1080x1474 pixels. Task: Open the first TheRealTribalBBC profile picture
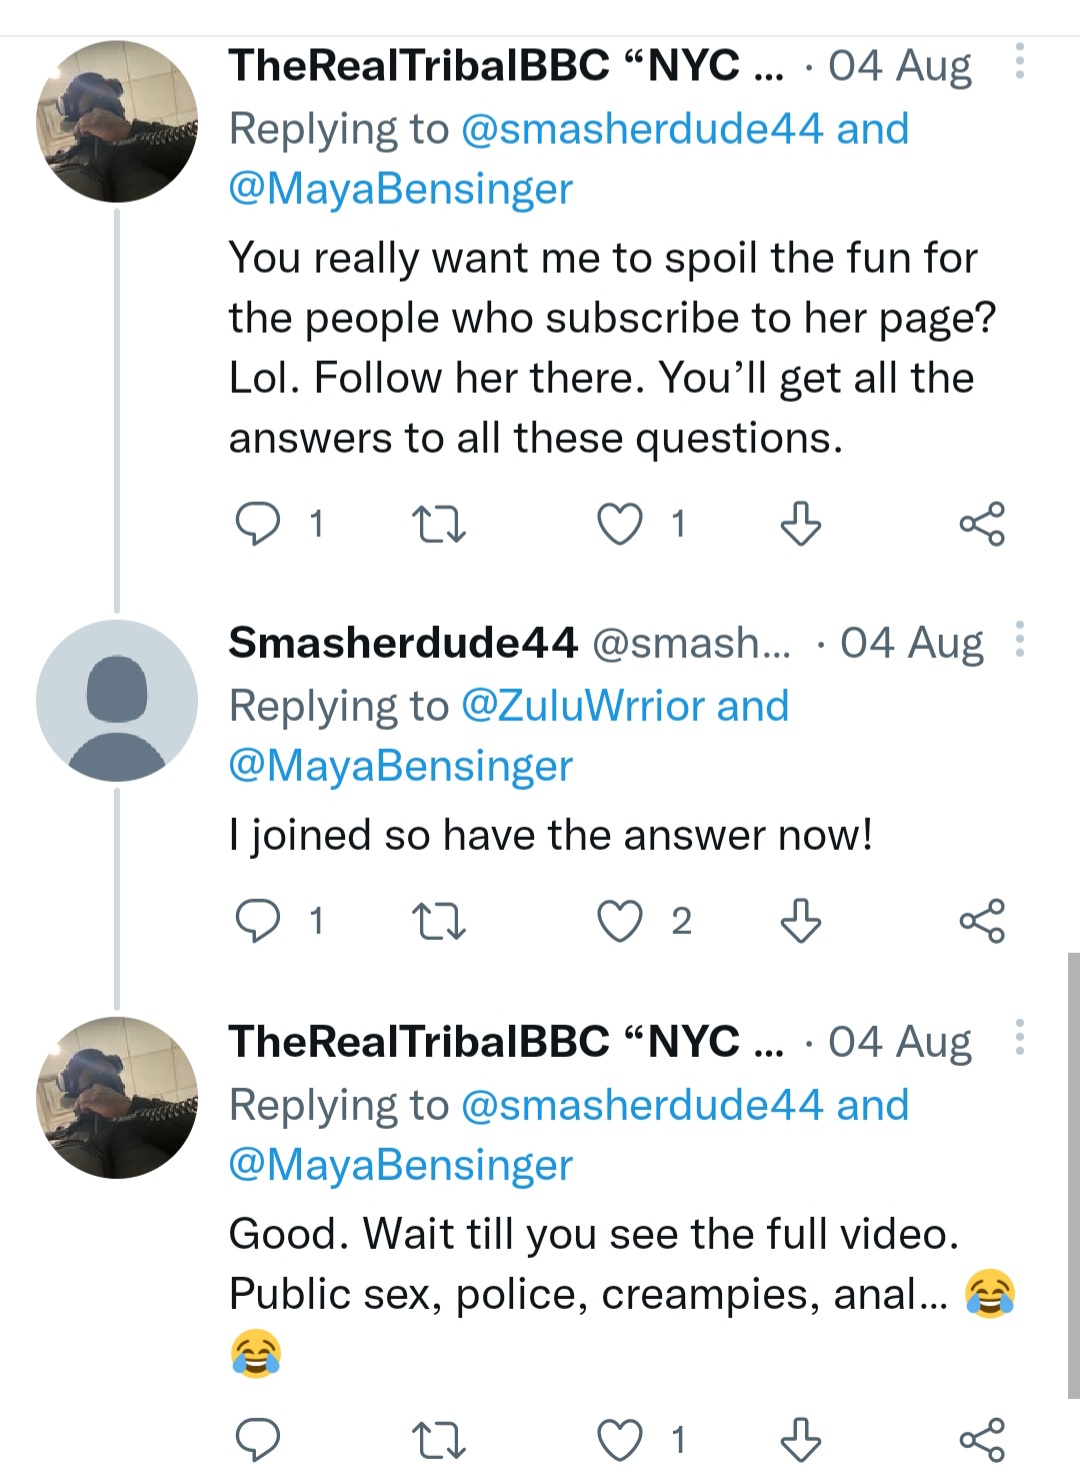click(x=117, y=122)
